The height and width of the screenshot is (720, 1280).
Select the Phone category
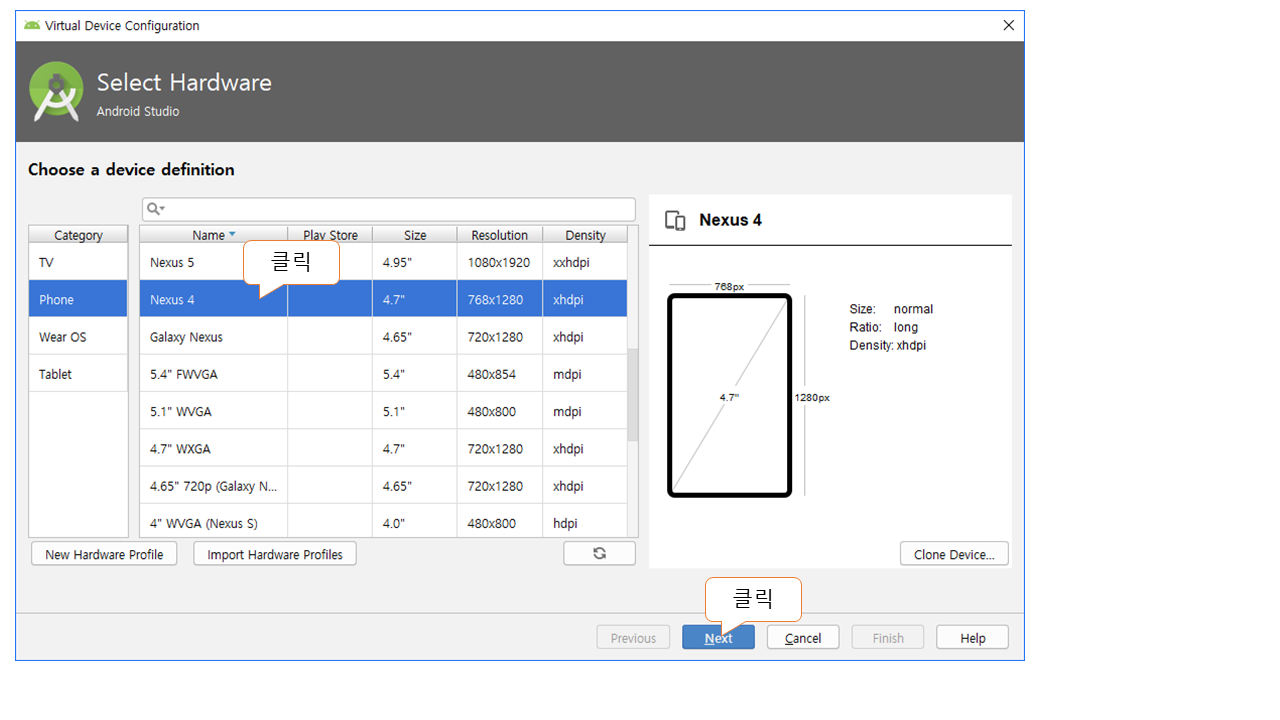pyautogui.click(x=78, y=300)
